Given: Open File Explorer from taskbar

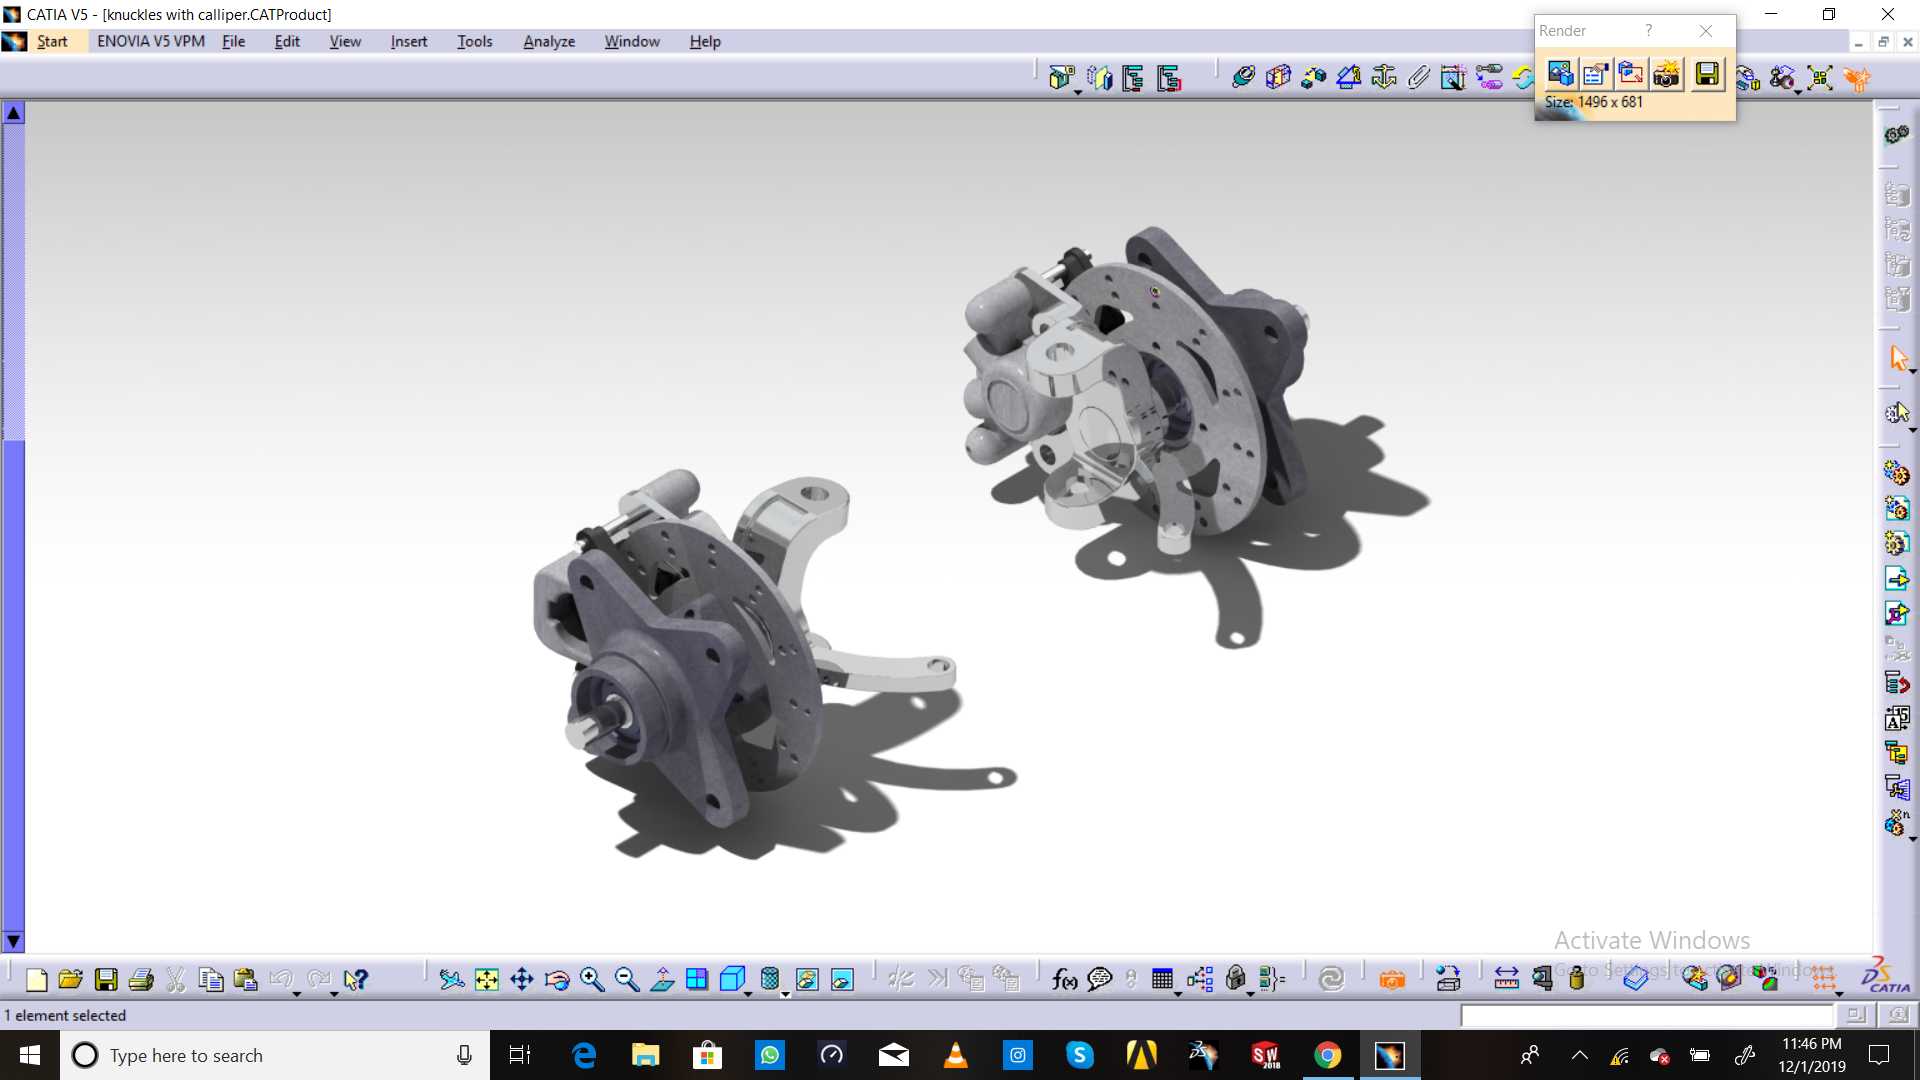Looking at the screenshot, I should click(645, 1055).
